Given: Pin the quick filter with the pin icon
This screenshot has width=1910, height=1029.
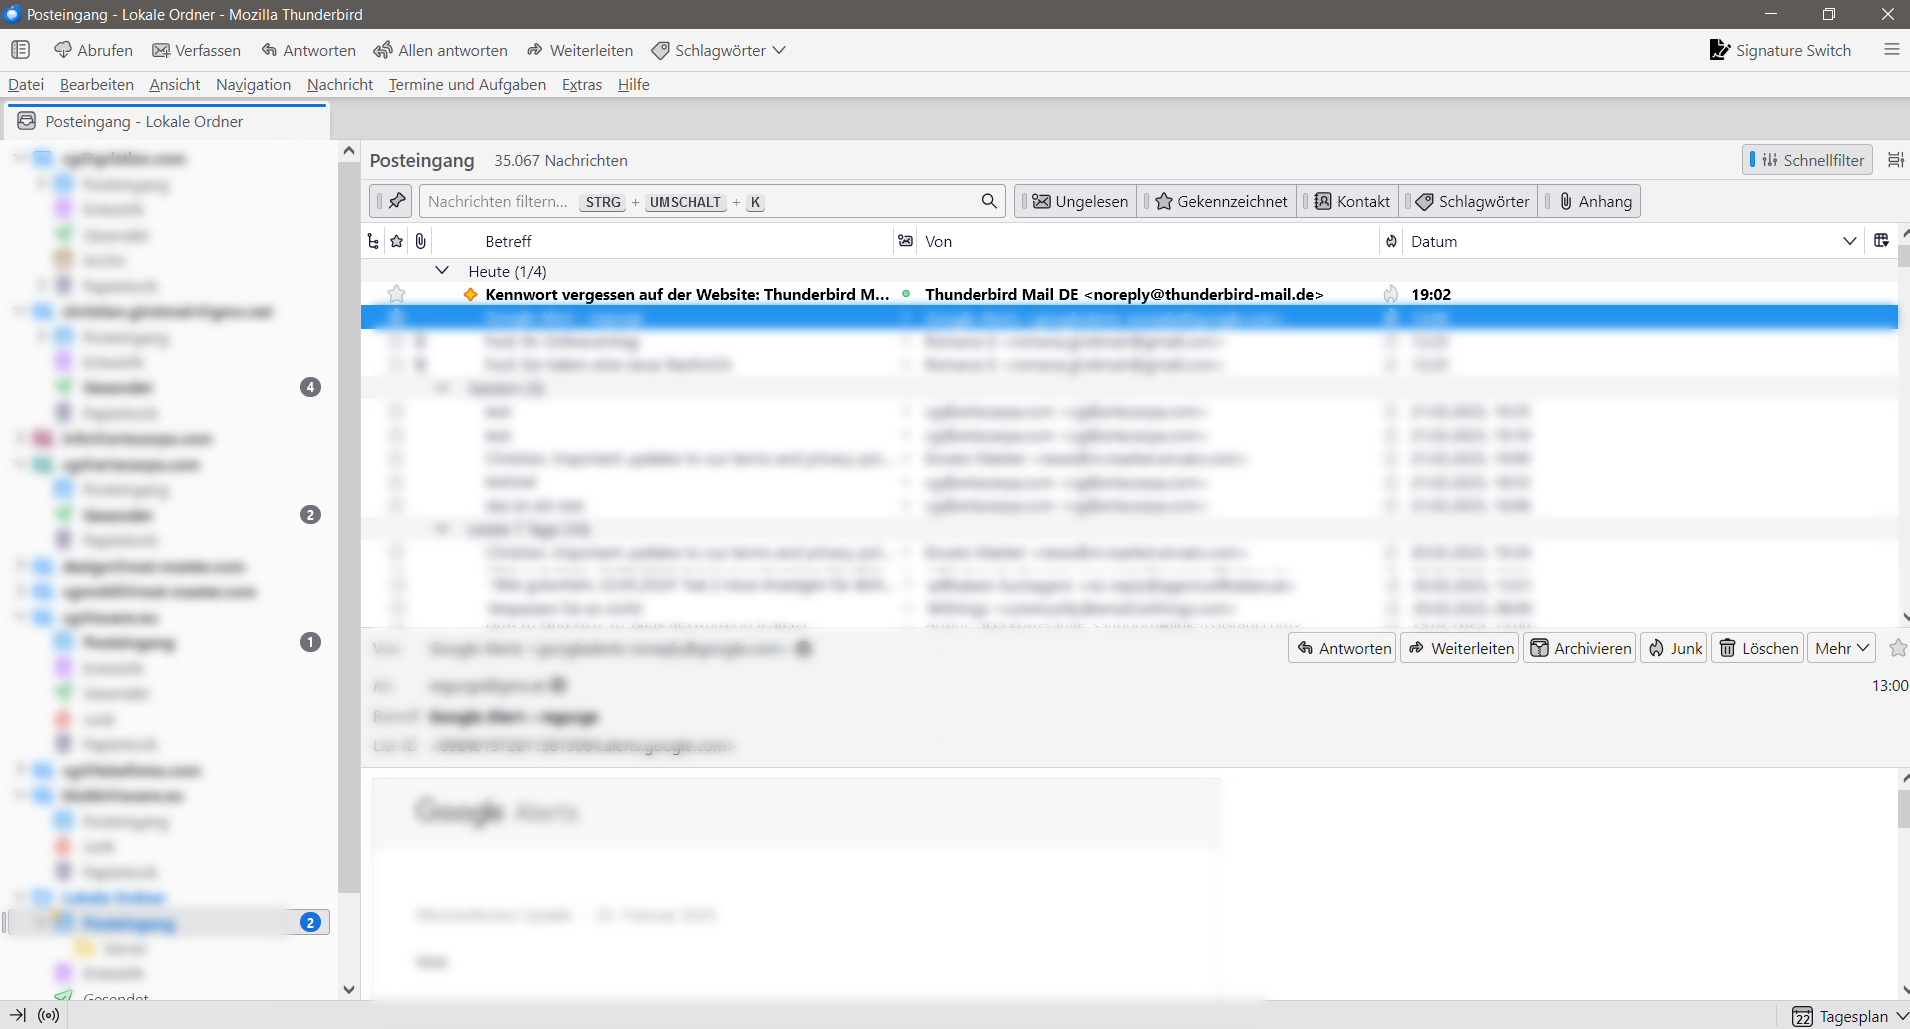Looking at the screenshot, I should pyautogui.click(x=391, y=201).
